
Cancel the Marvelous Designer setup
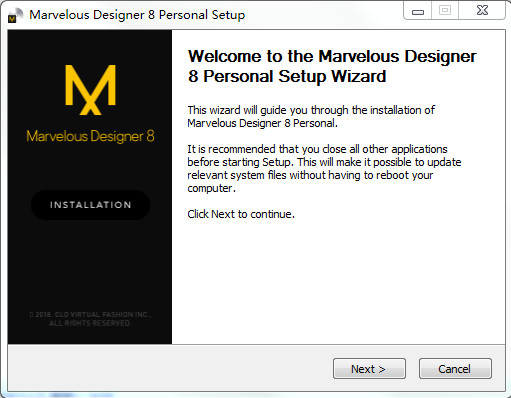(x=455, y=369)
